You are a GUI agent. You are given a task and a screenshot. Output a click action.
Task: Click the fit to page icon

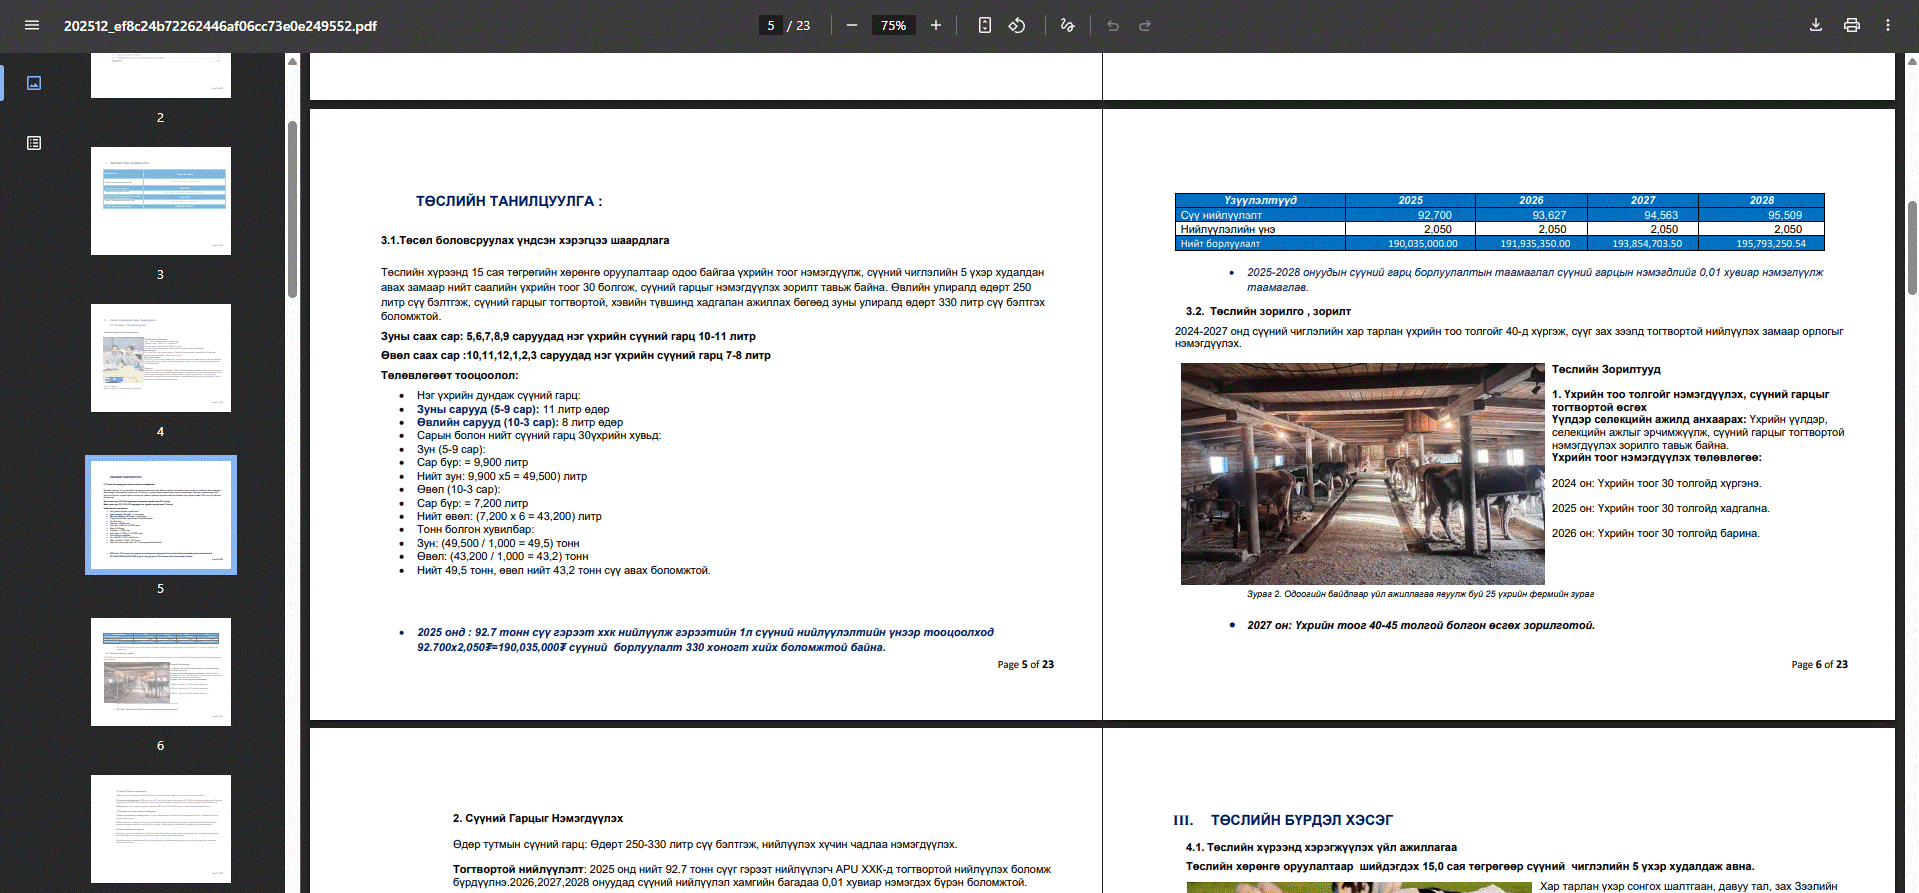coord(985,25)
